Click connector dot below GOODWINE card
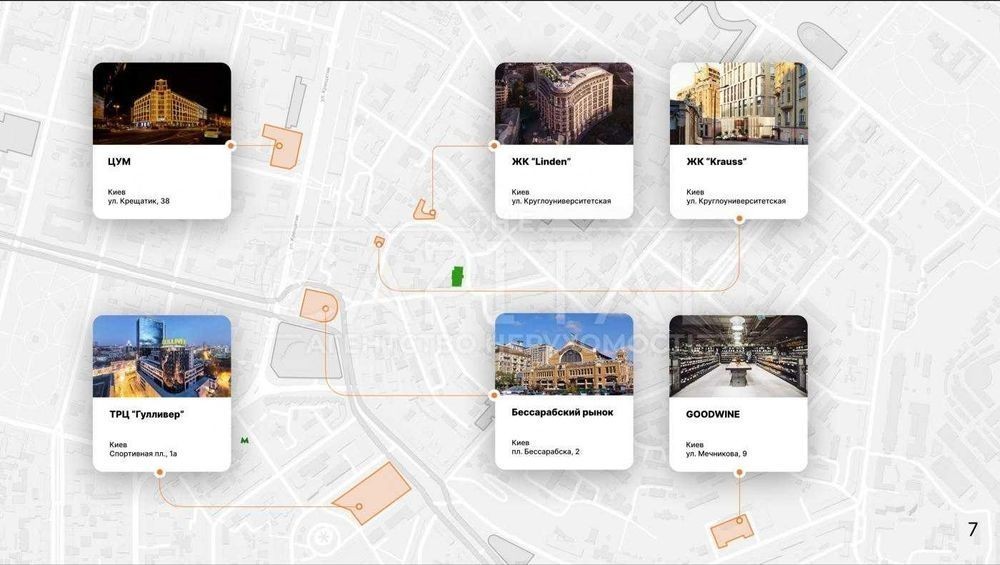Screen dimensions: 1000x565 click(x=739, y=473)
